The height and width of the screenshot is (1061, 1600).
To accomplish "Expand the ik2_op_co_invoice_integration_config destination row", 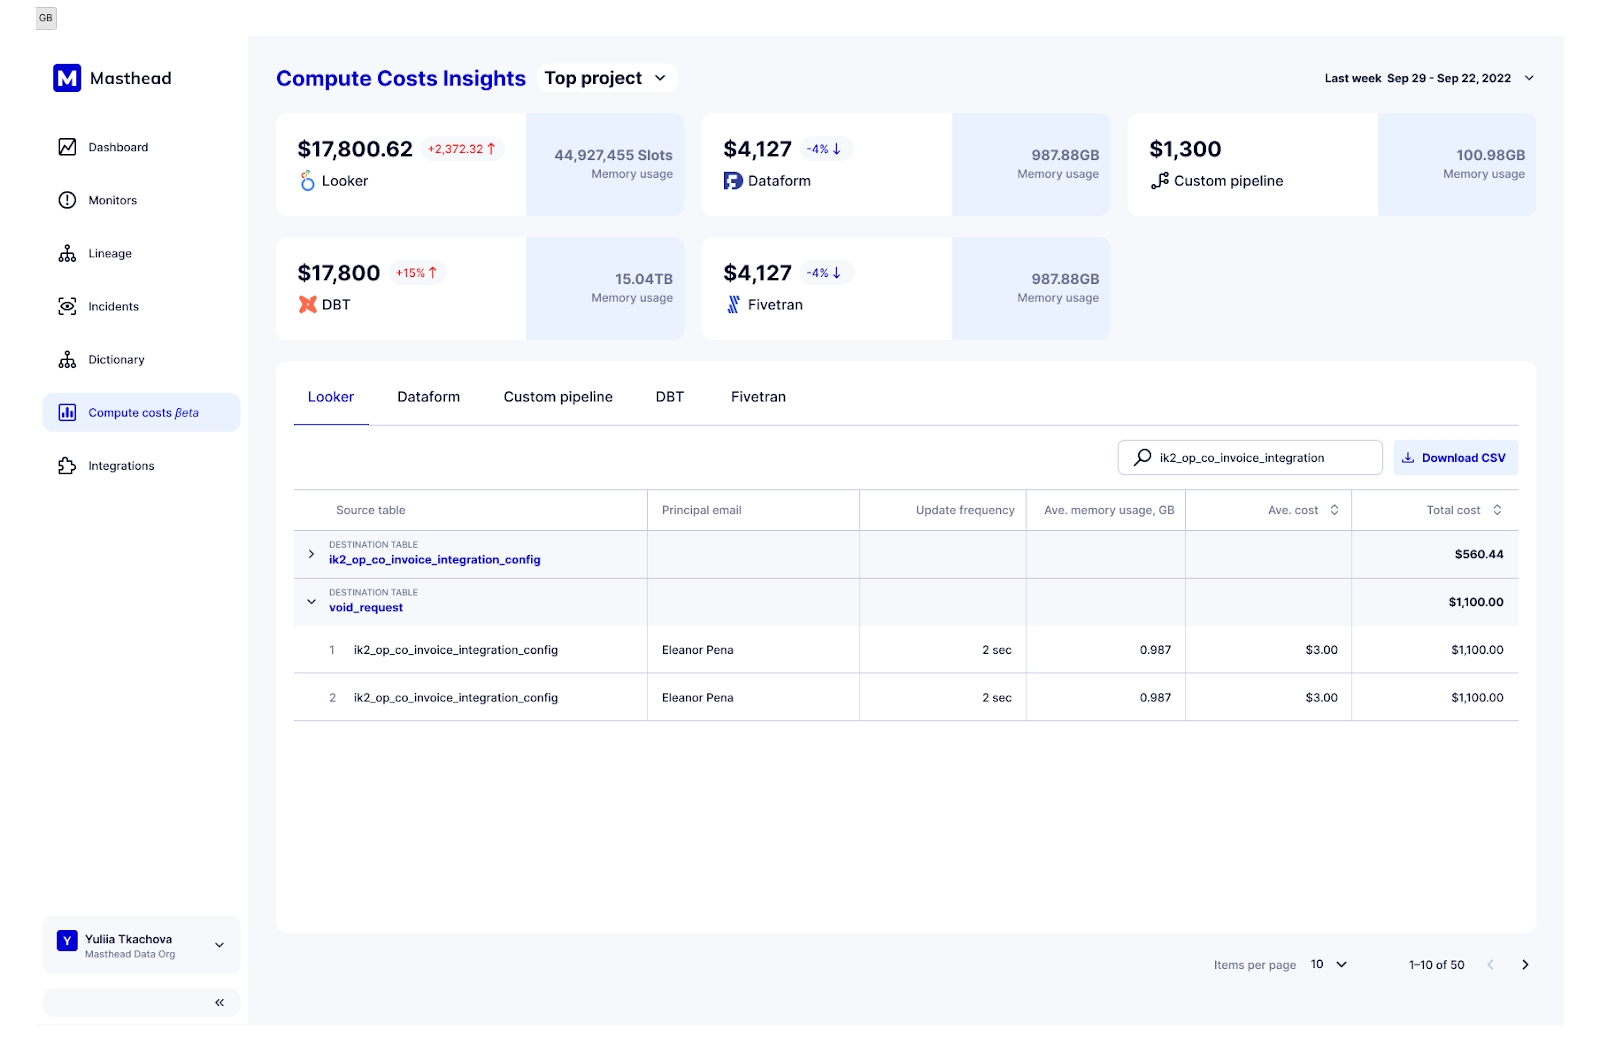I will 311,554.
